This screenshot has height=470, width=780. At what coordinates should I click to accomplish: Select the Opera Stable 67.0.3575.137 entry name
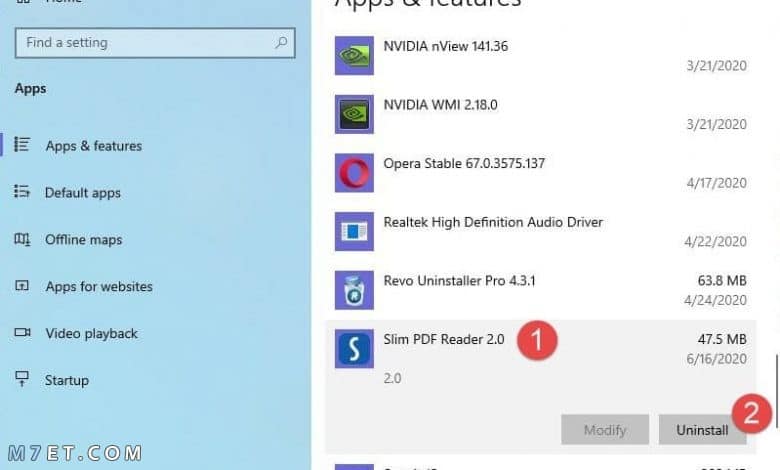point(464,164)
